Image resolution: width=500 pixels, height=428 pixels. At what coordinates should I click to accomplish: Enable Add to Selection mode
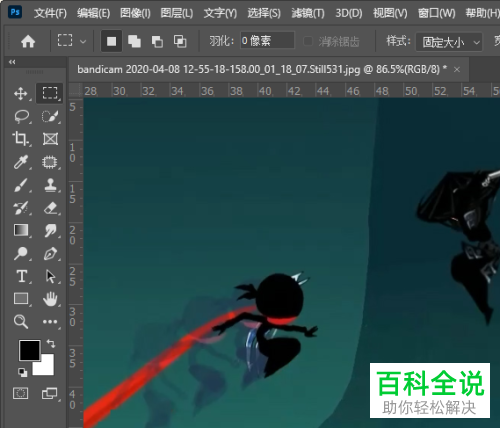pos(134,41)
